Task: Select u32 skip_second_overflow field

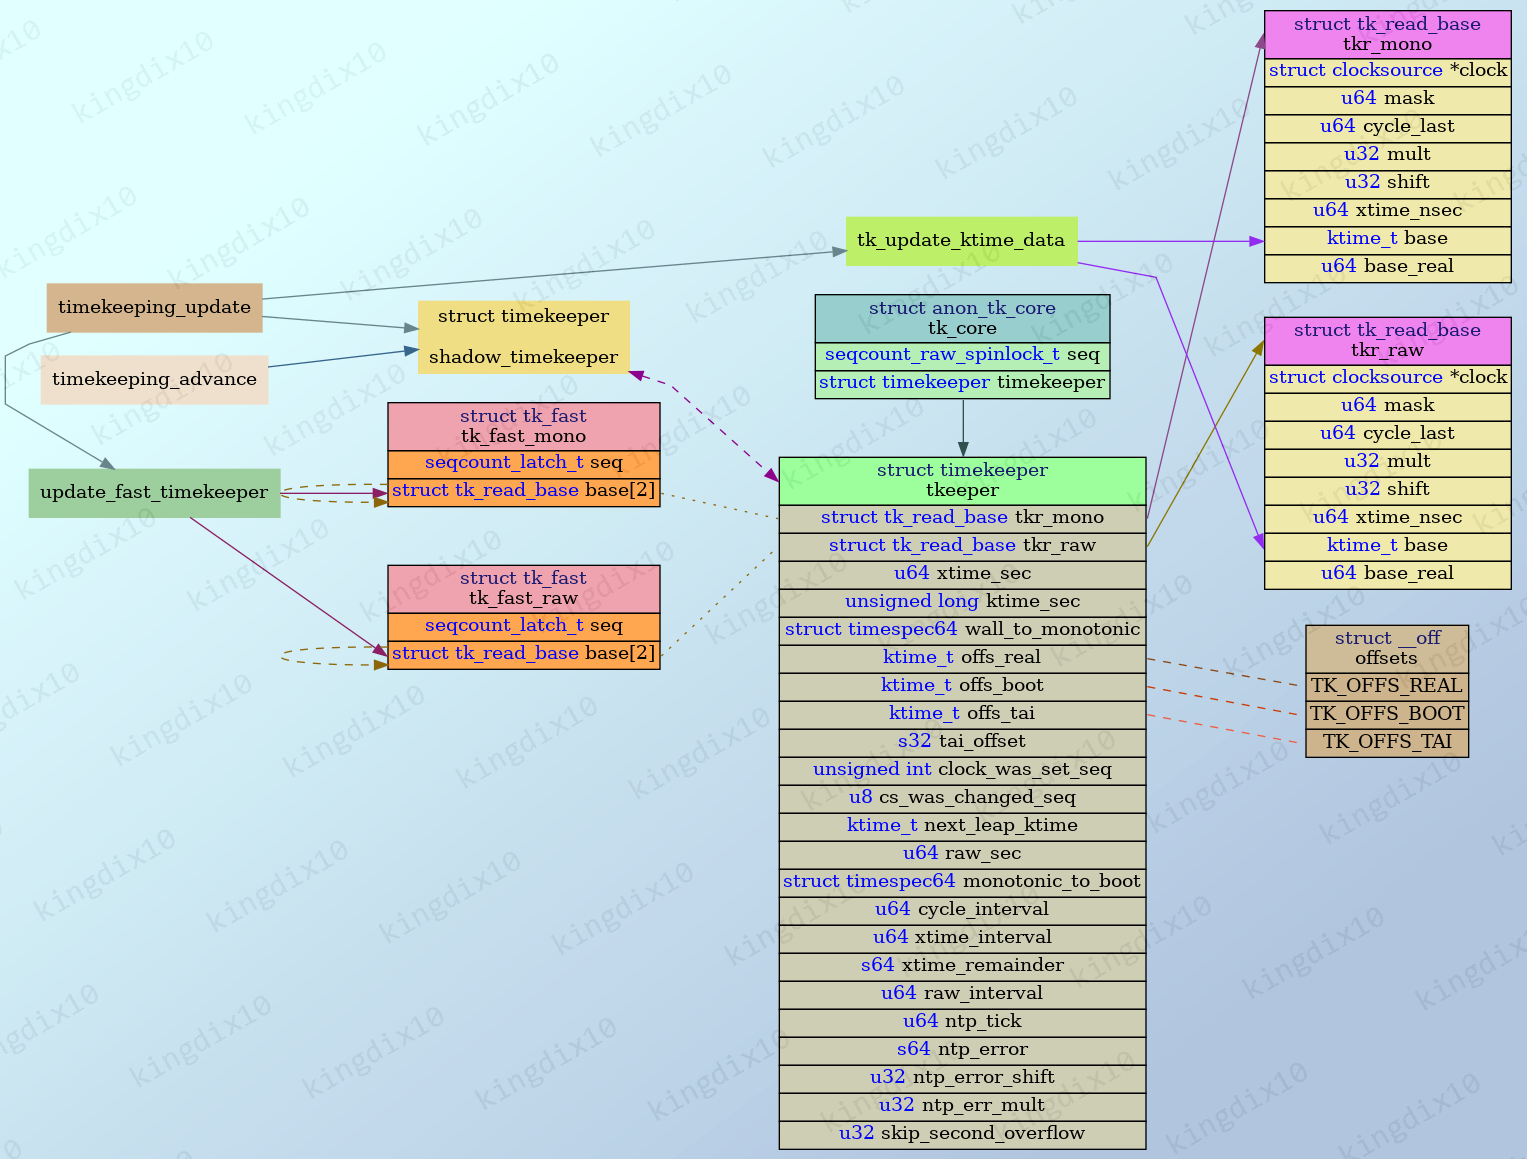Action: [962, 1135]
